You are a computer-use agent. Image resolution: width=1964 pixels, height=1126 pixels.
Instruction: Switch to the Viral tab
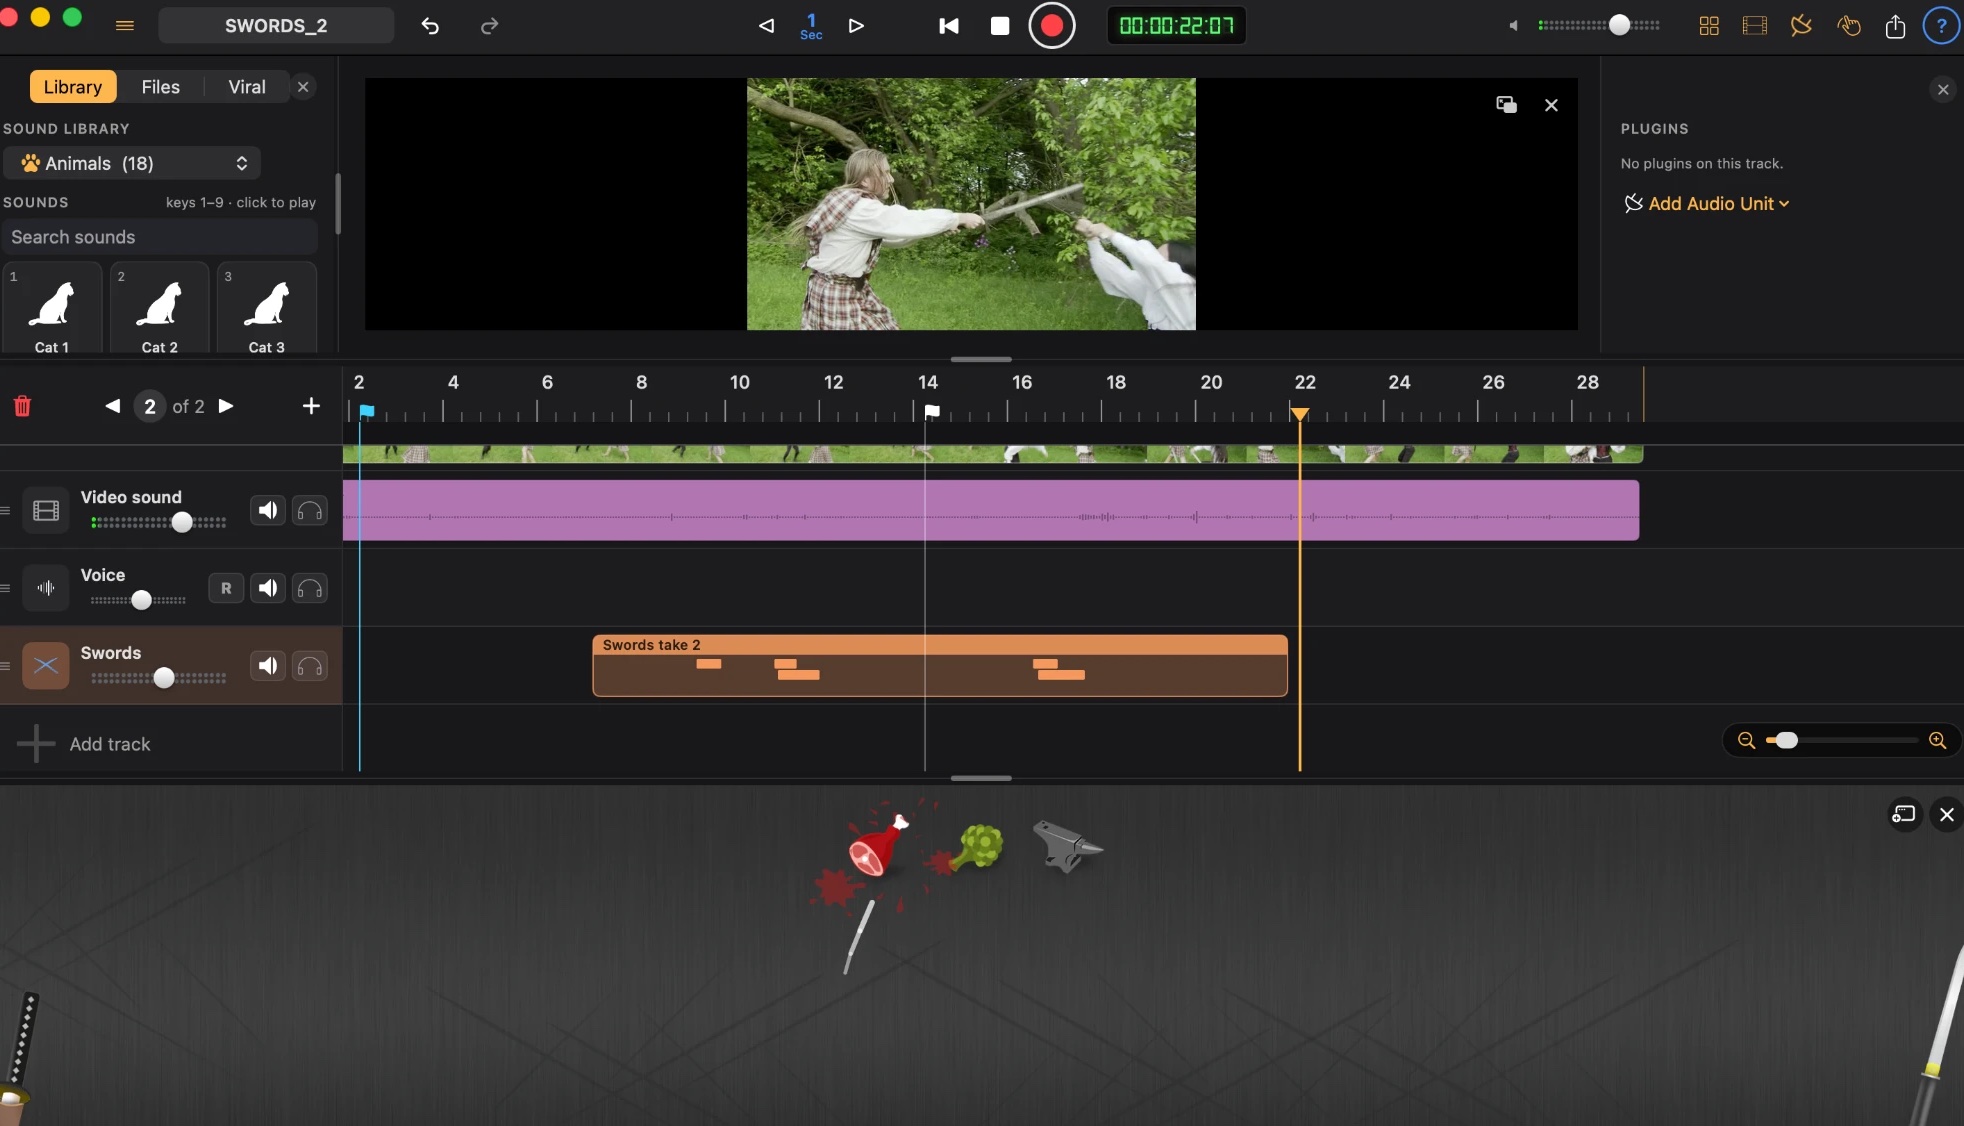pyautogui.click(x=247, y=87)
